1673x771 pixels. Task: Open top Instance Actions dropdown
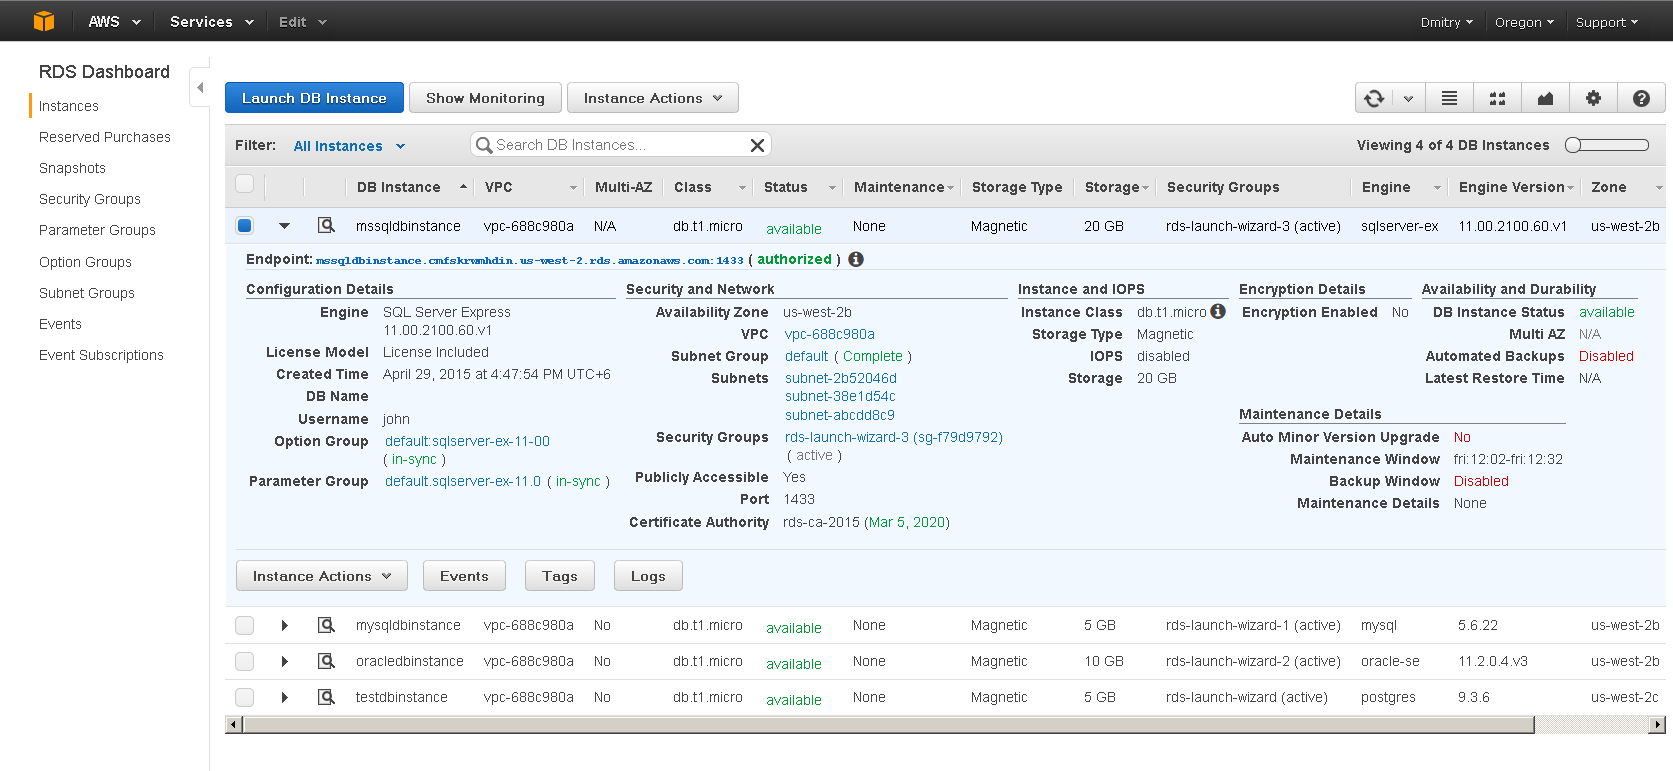(652, 98)
